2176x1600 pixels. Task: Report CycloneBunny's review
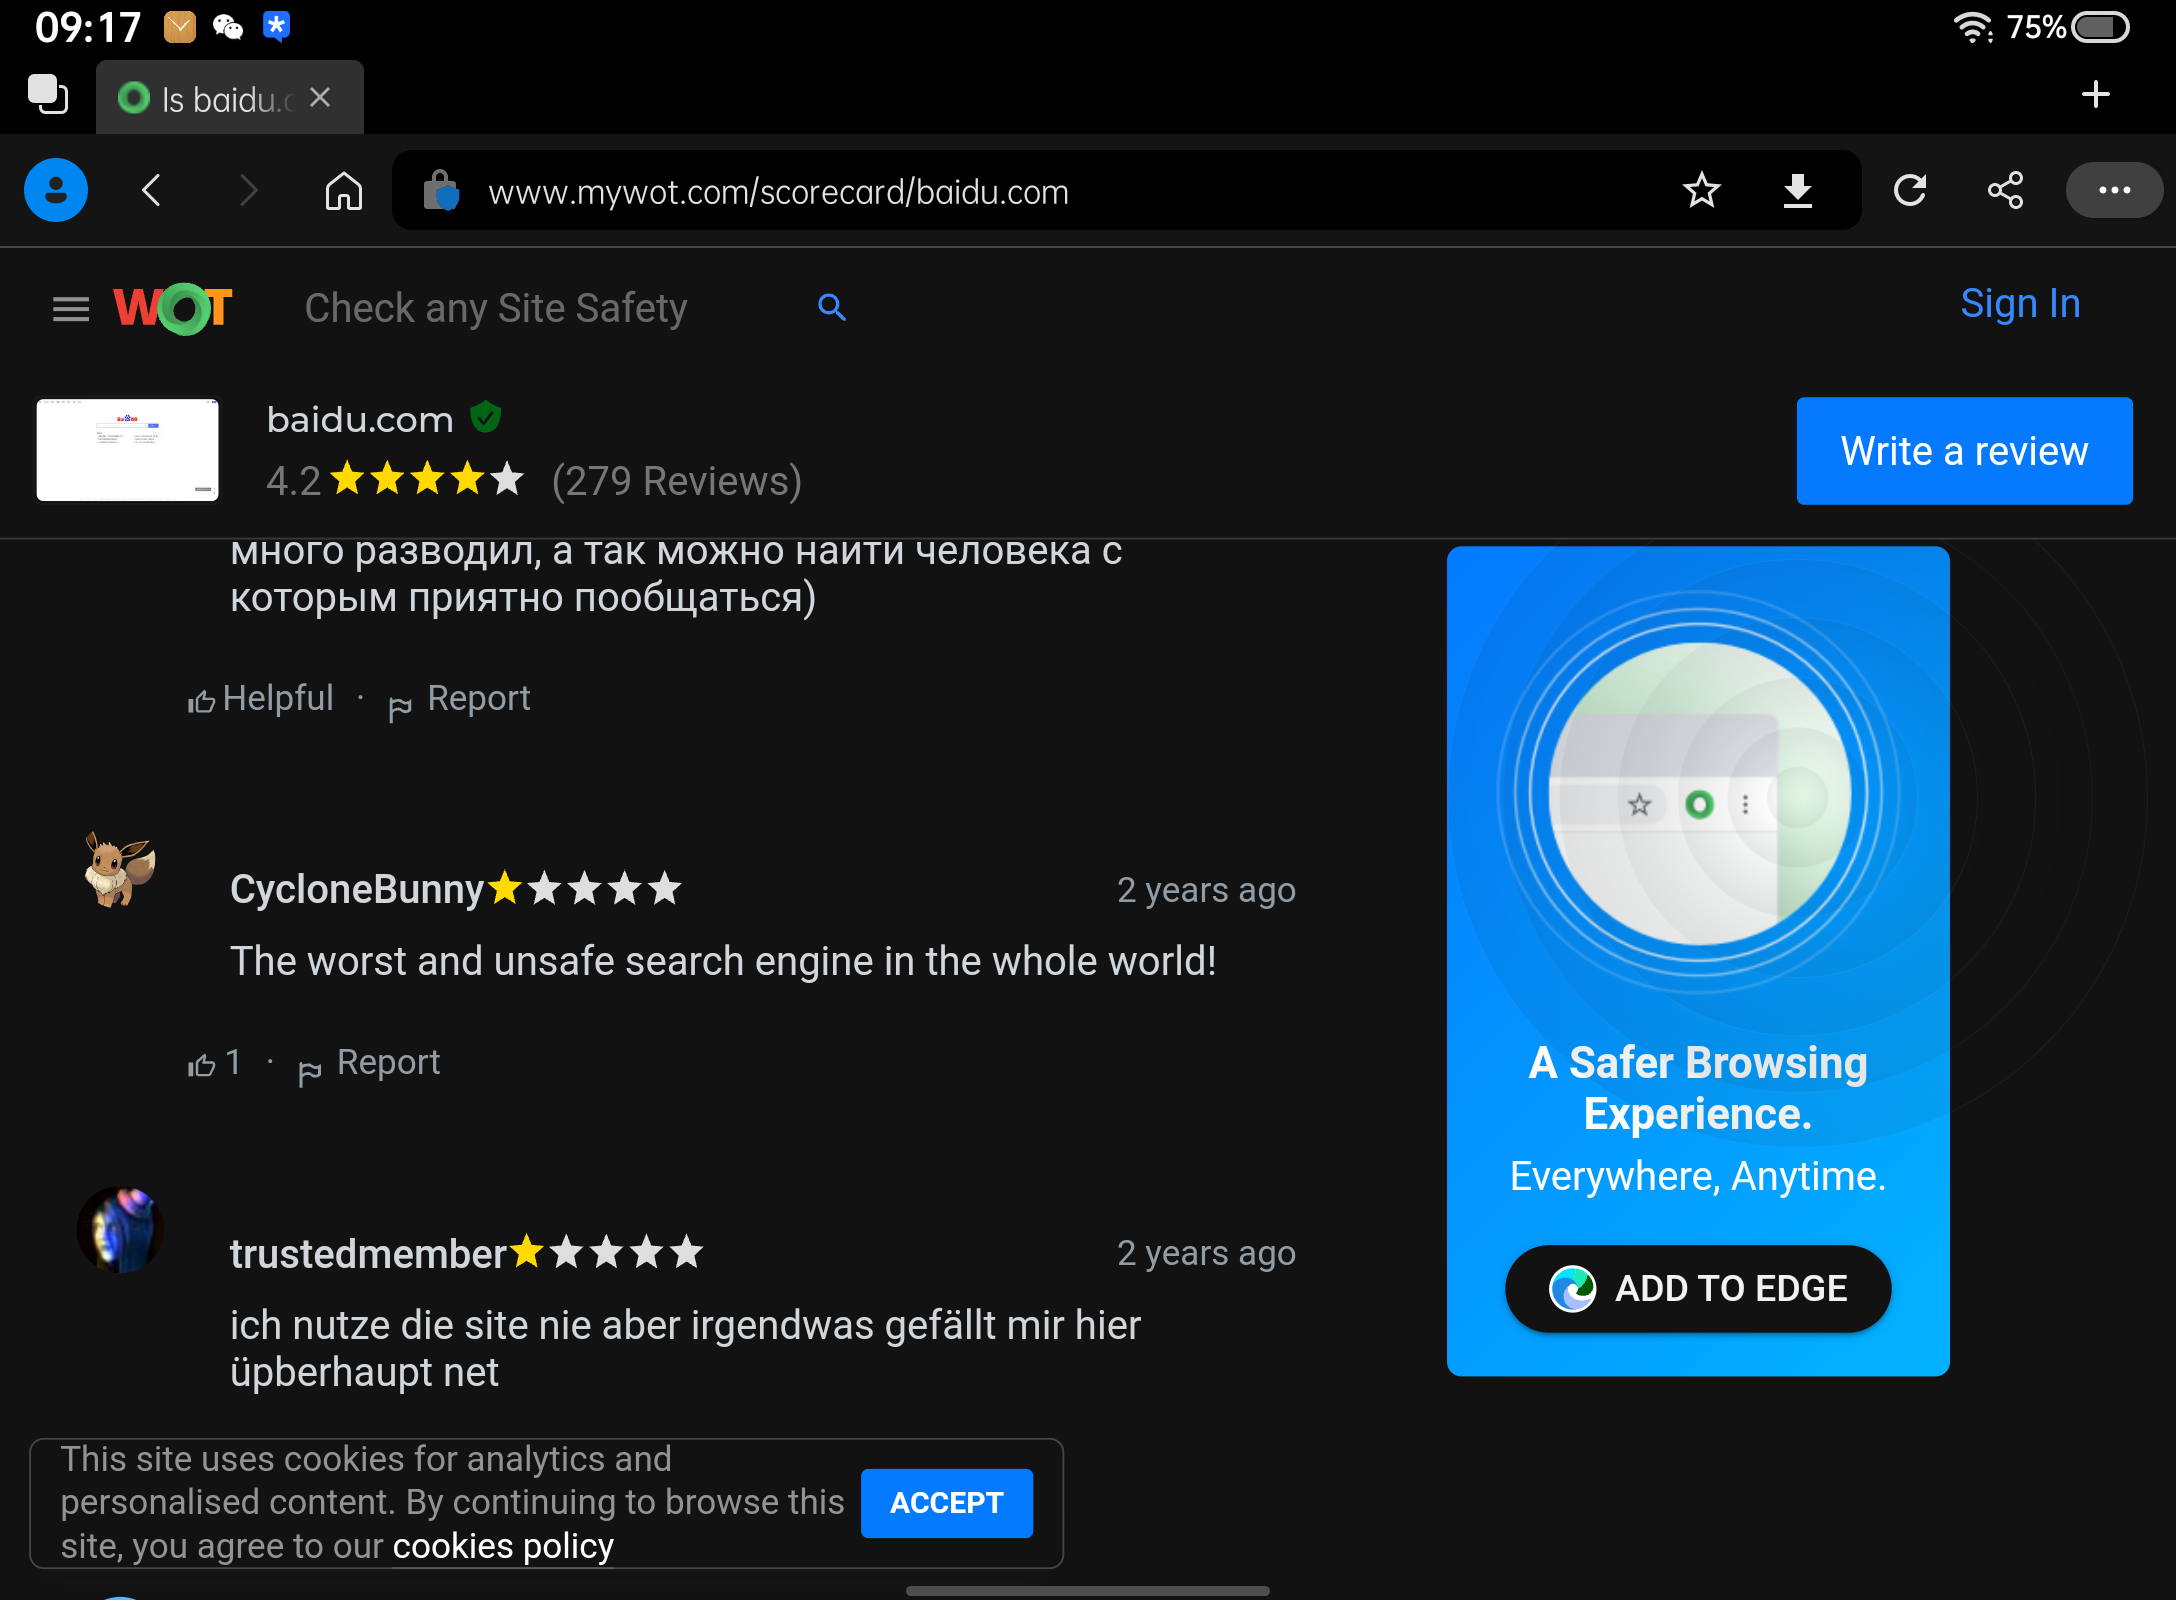coord(369,1063)
